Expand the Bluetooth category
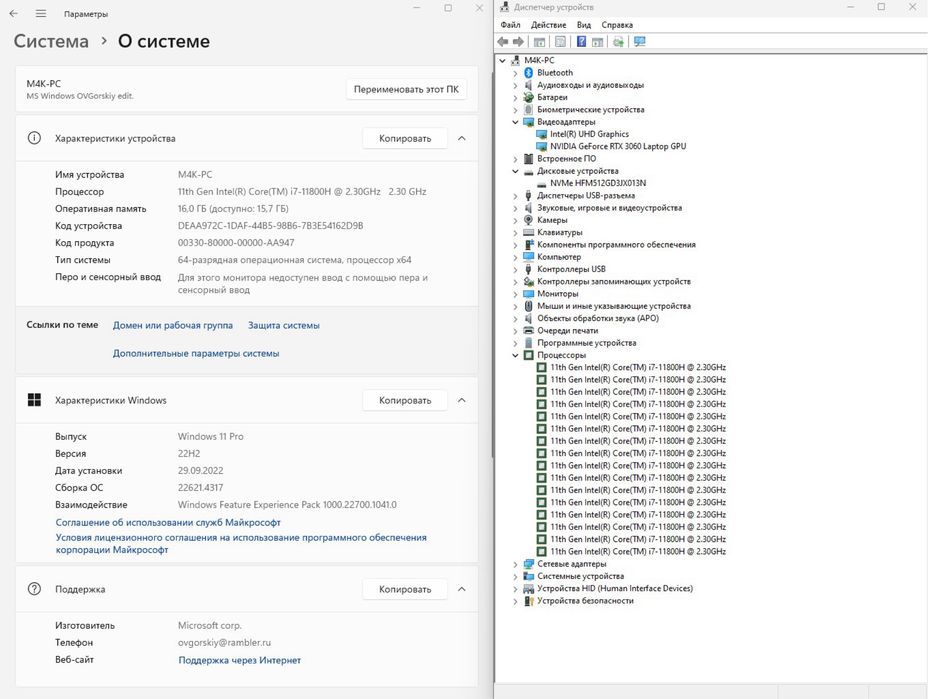 [x=515, y=73]
